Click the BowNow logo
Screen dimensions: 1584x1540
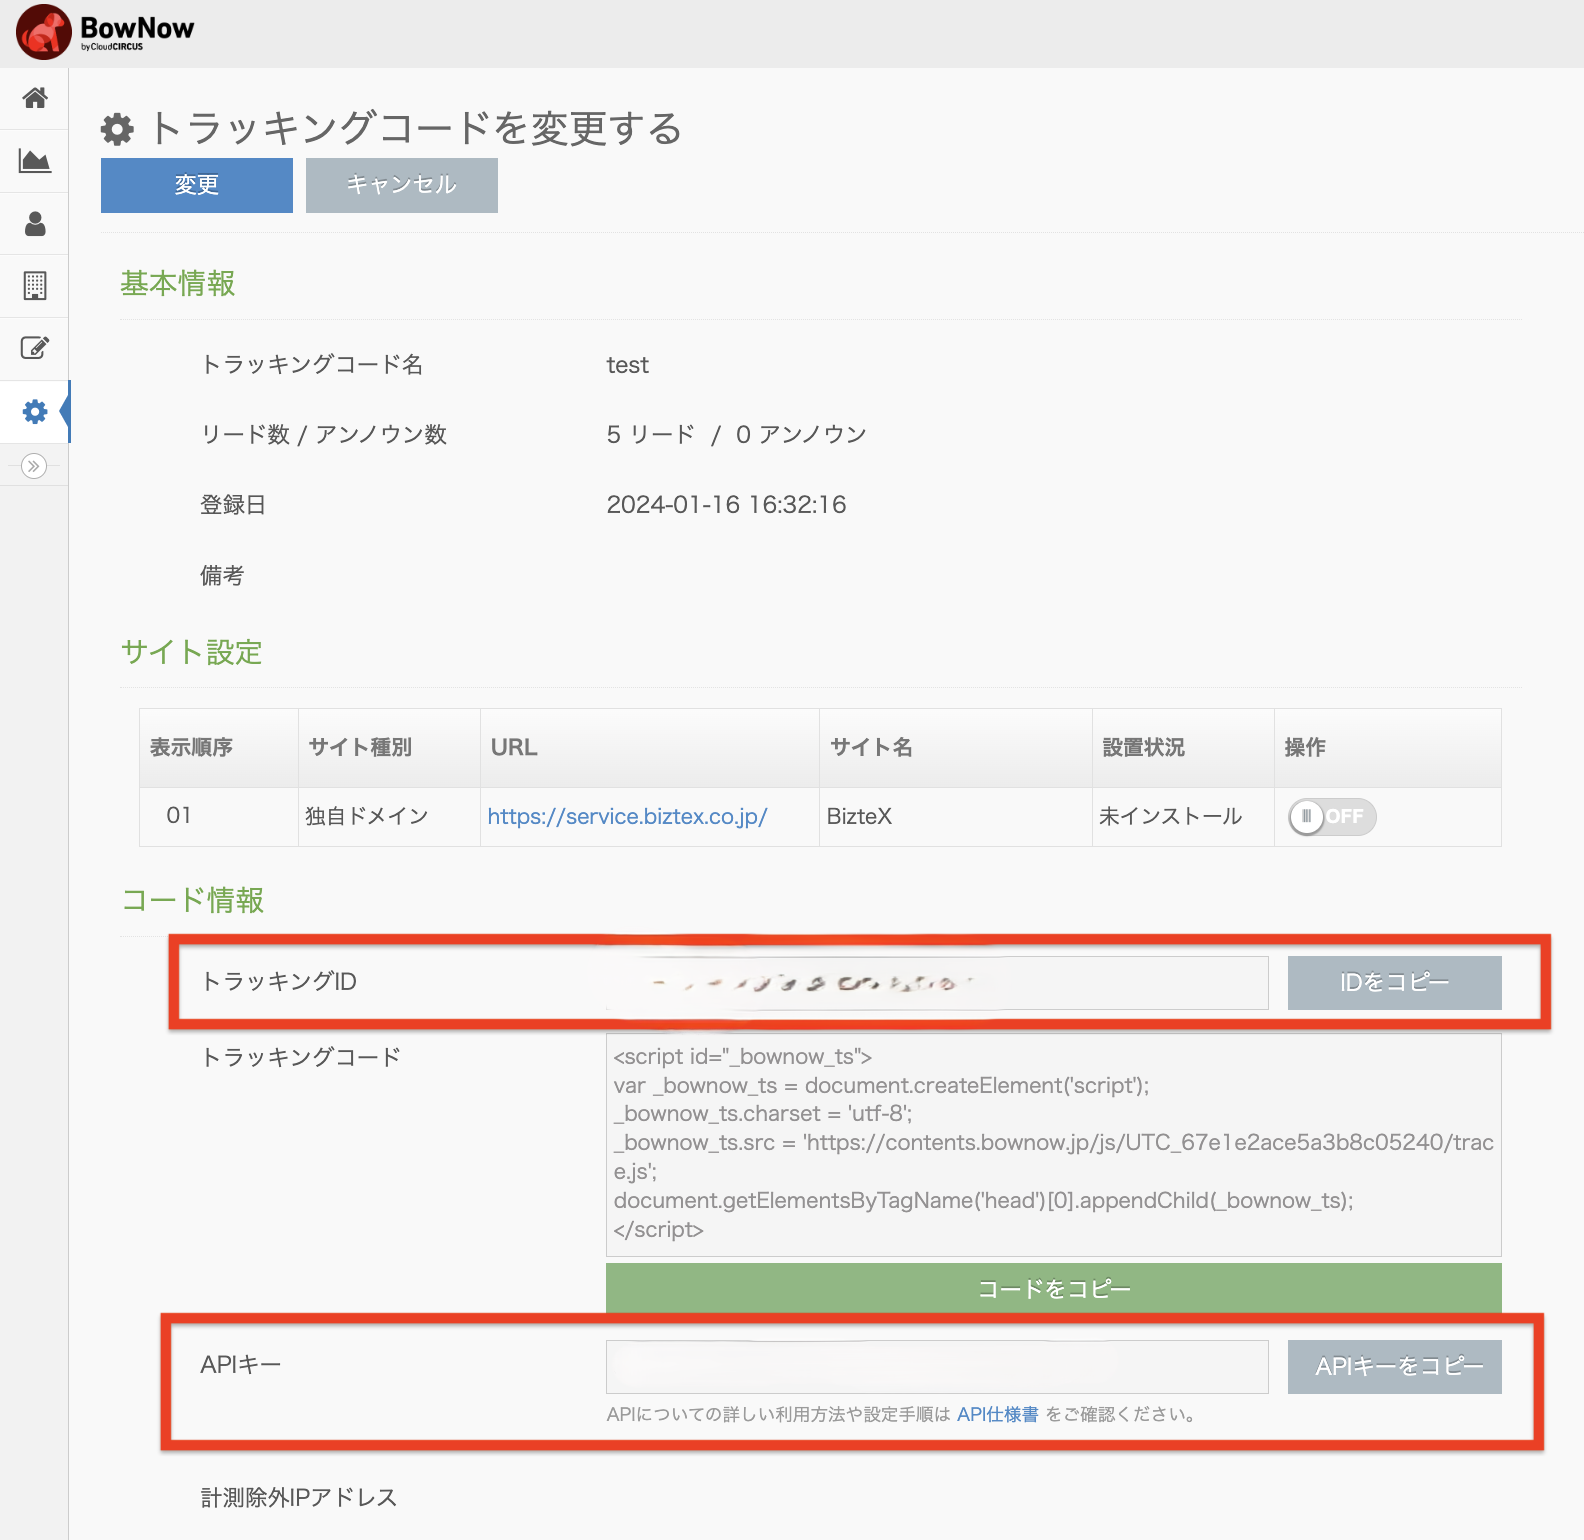[106, 32]
